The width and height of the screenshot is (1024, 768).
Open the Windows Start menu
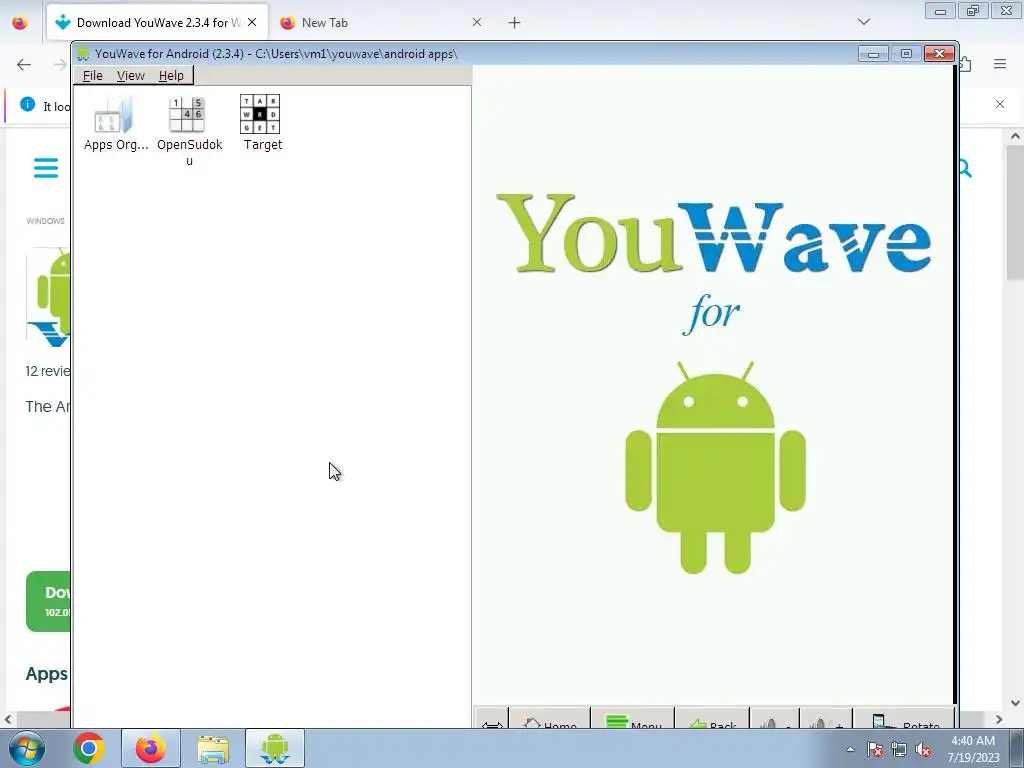(25, 748)
